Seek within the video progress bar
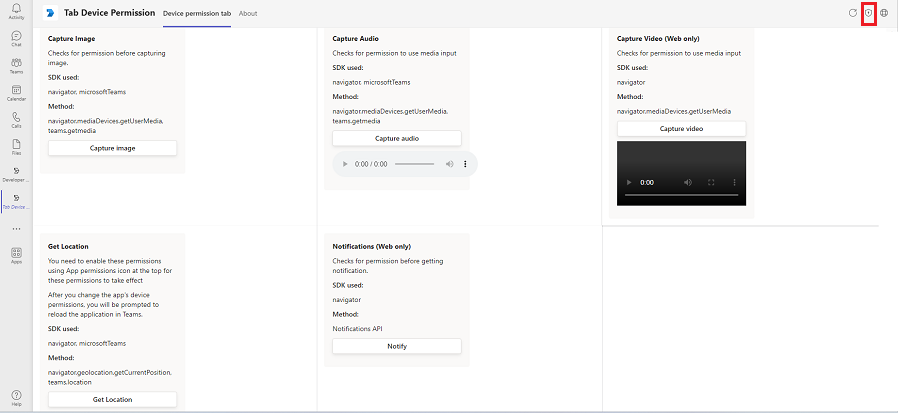The height and width of the screenshot is (413, 898). click(681, 195)
